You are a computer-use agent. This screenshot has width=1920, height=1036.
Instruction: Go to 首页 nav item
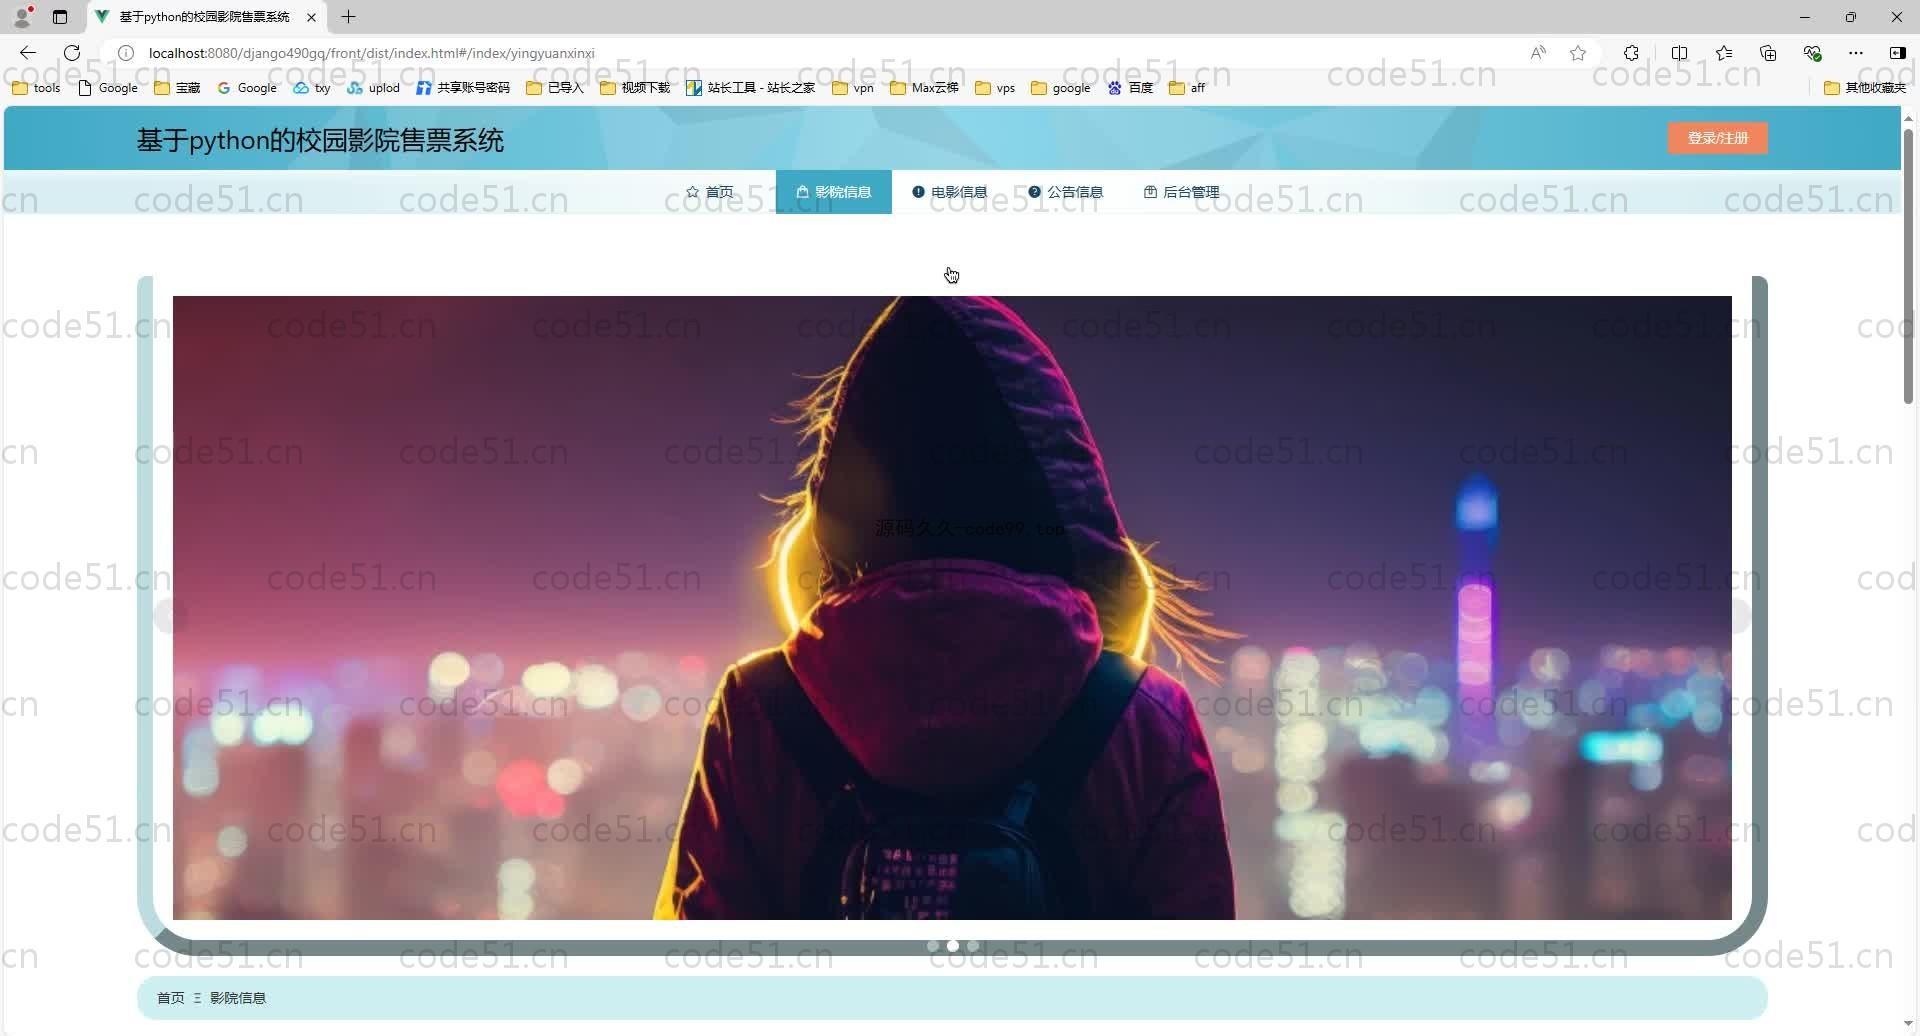tap(710, 192)
